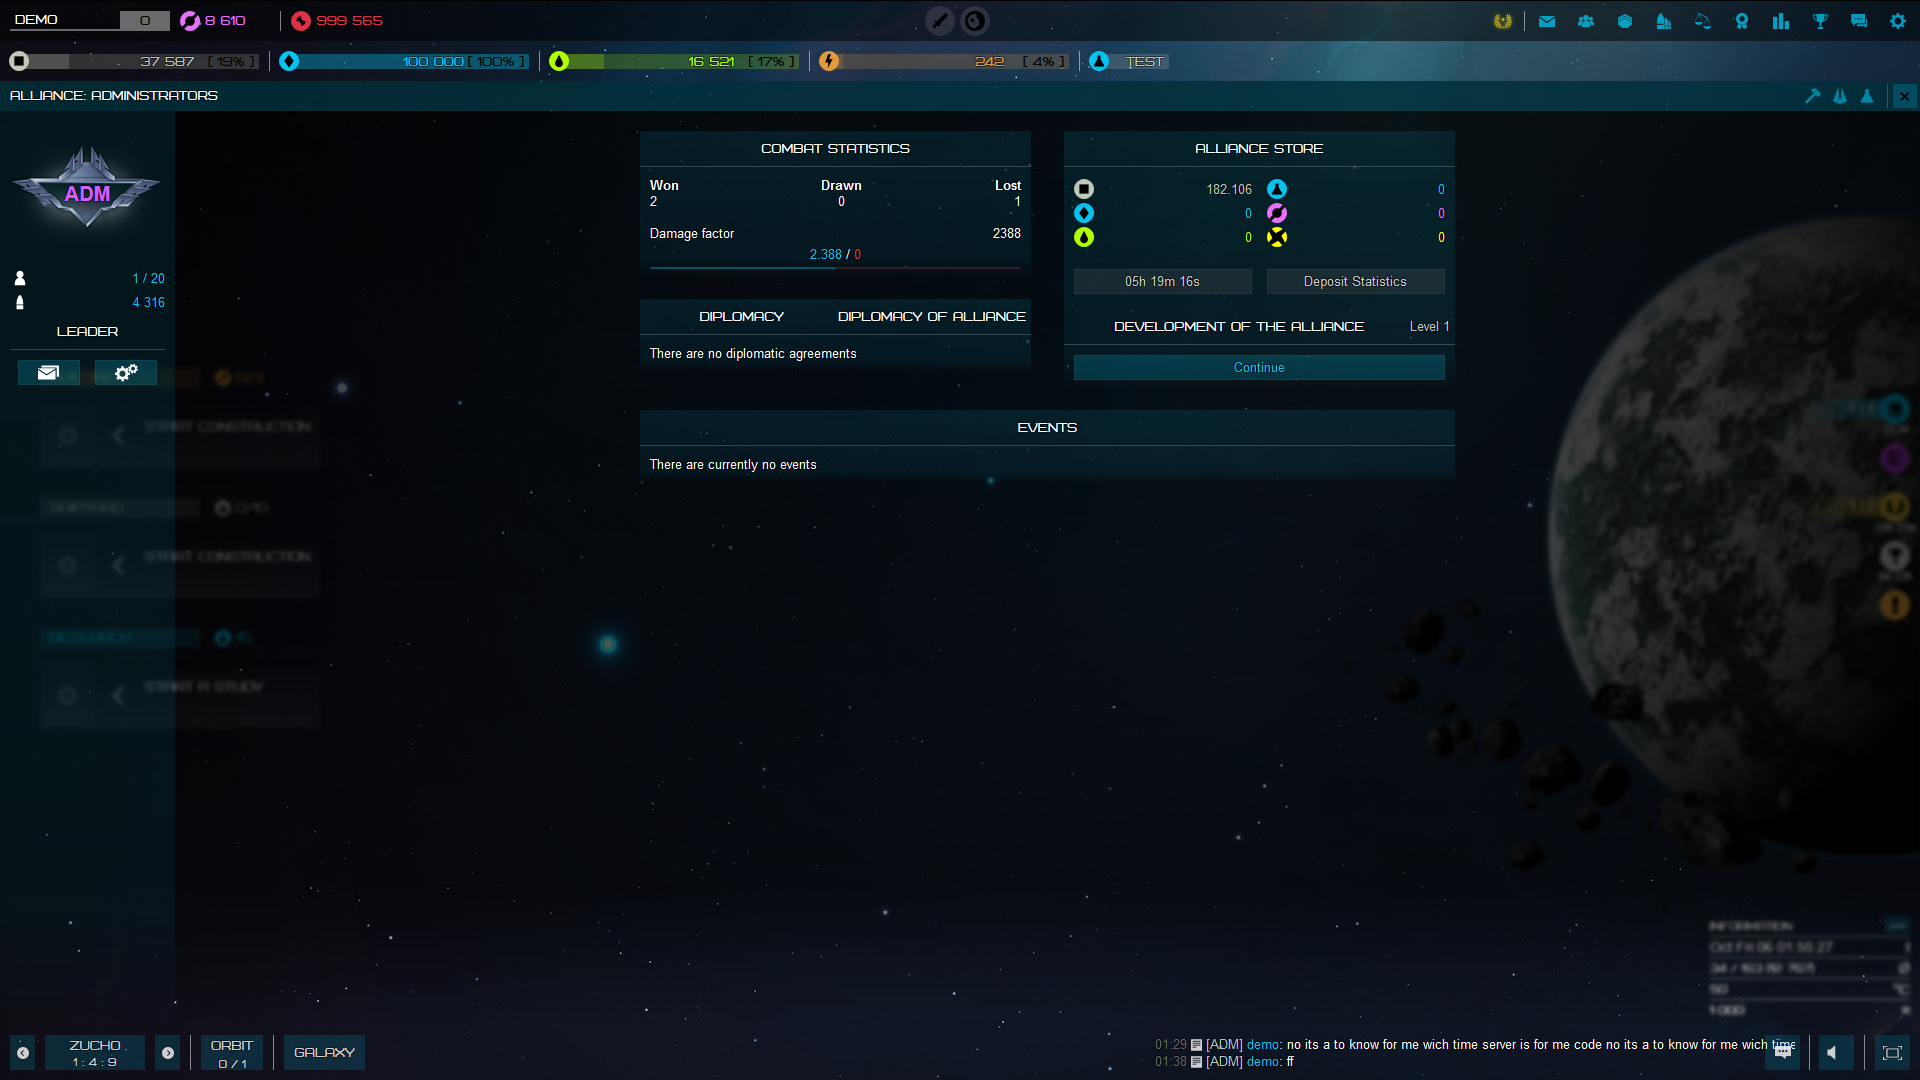This screenshot has height=1080, width=1920.
Task: Switch to the Diplomacy tab
Action: pyautogui.click(x=741, y=317)
